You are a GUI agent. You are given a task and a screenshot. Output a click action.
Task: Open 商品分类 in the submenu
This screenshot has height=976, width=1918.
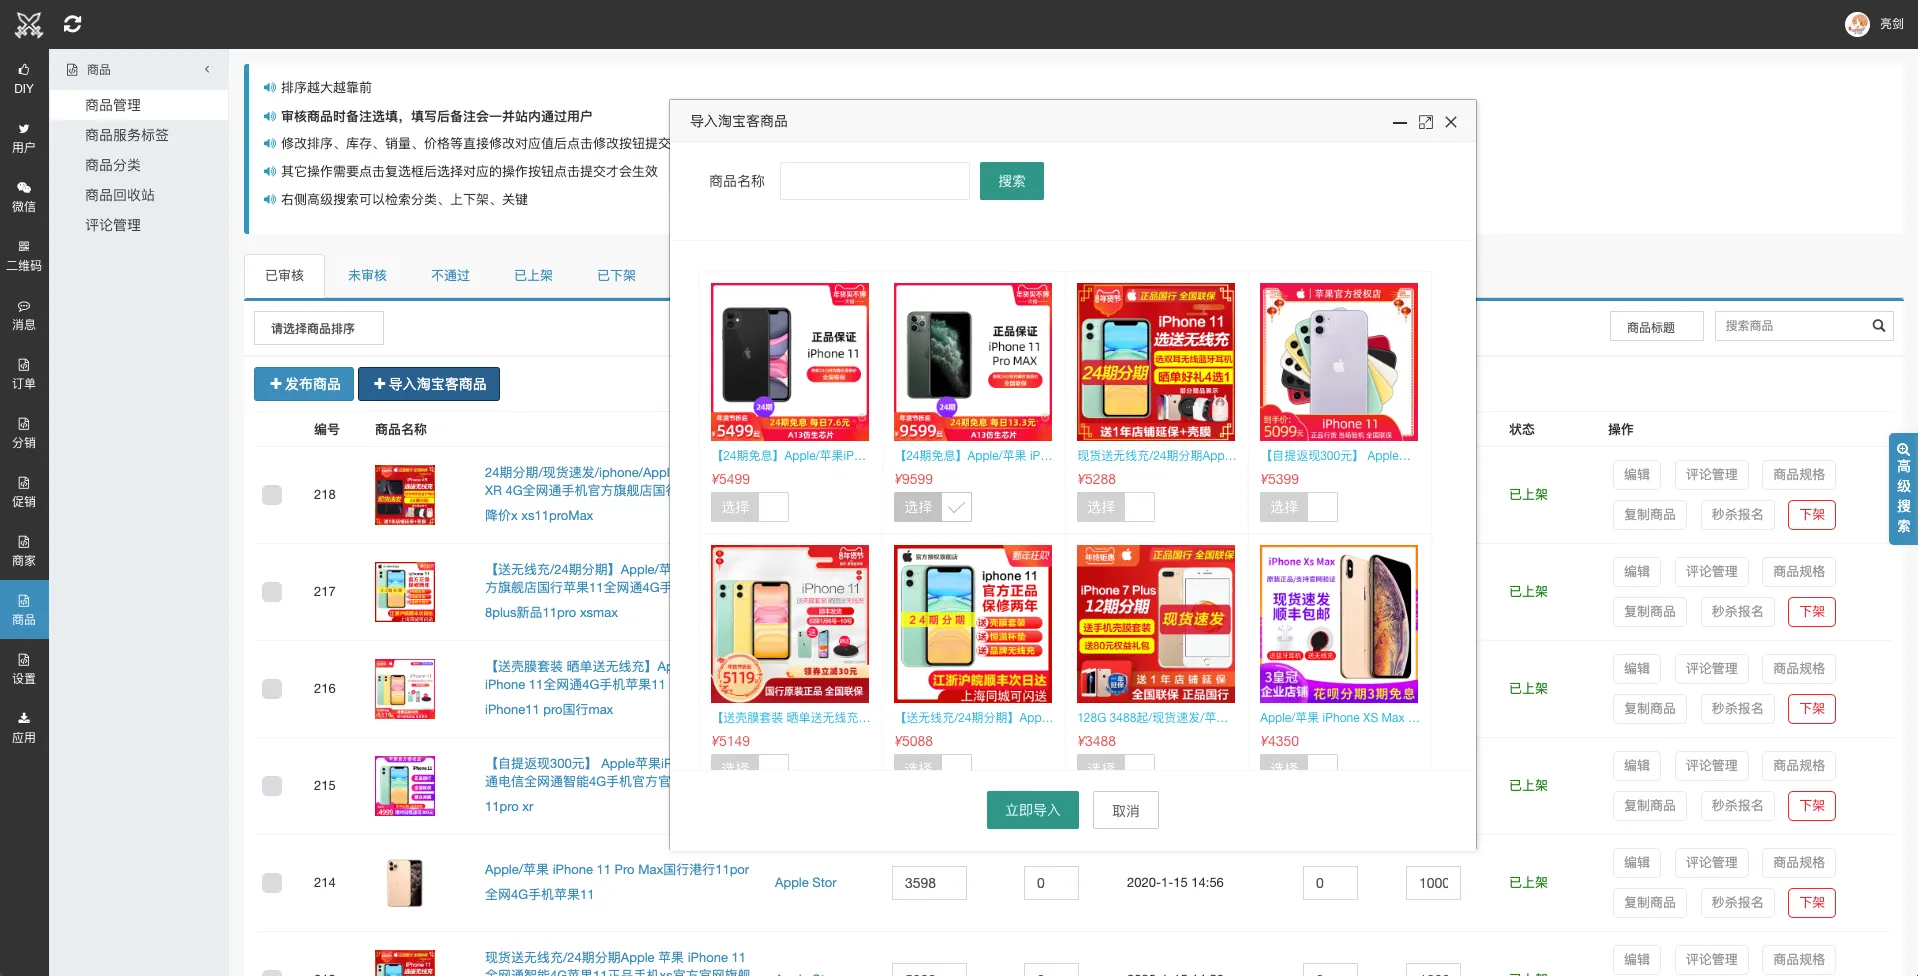pos(139,165)
